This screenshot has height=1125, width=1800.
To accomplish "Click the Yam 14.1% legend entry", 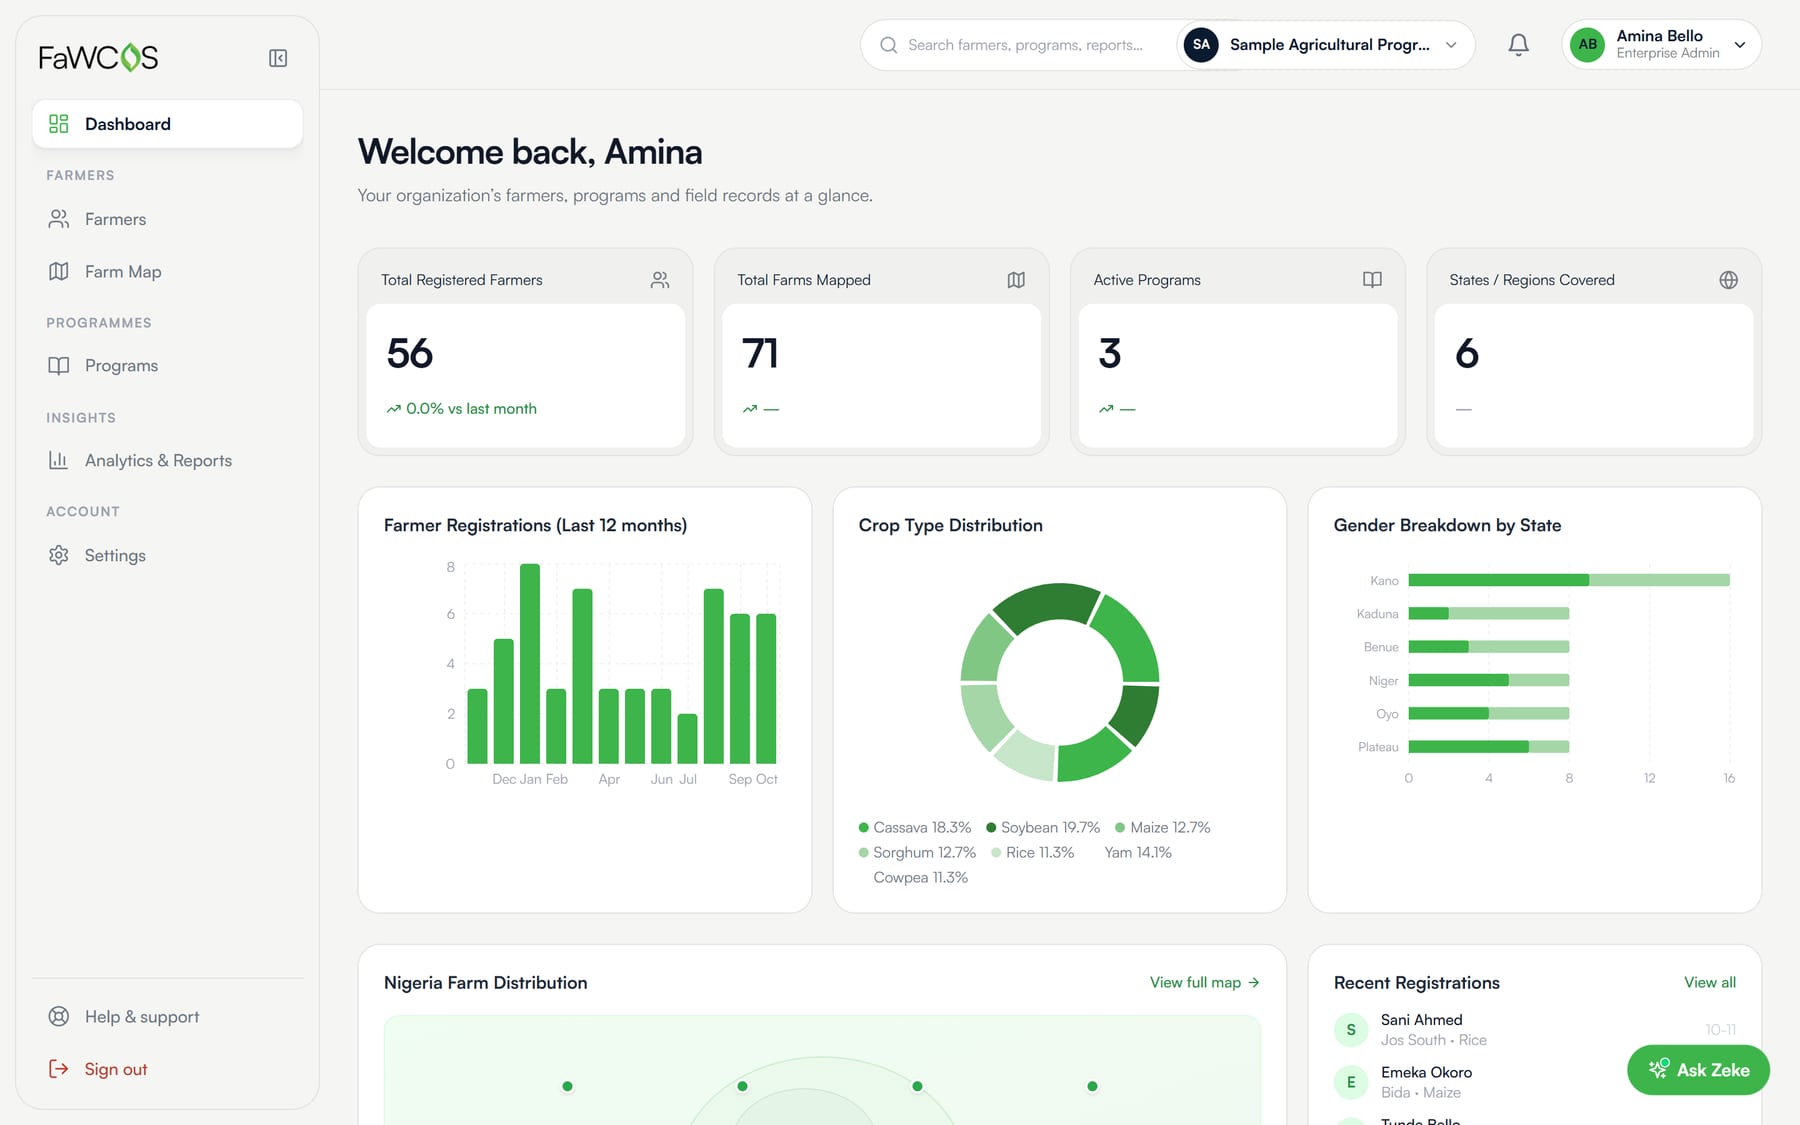I will click(1138, 853).
